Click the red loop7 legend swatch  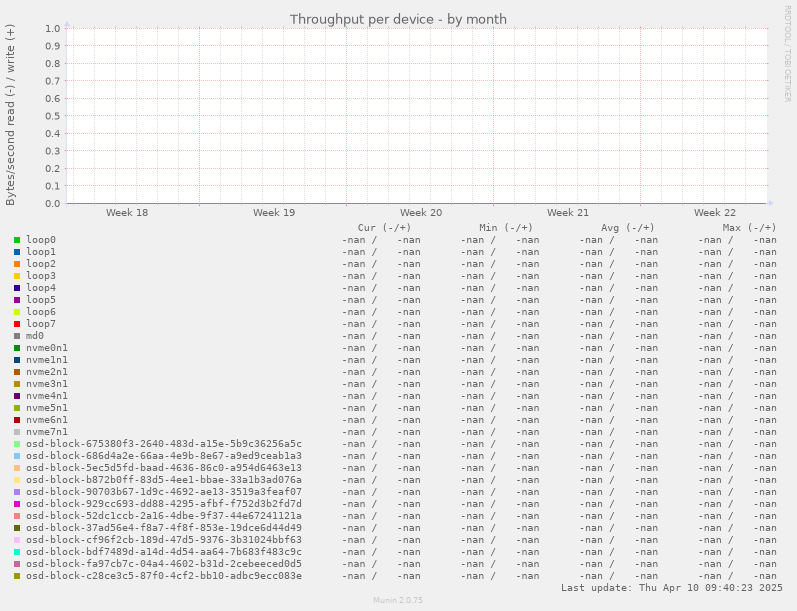click(17, 324)
